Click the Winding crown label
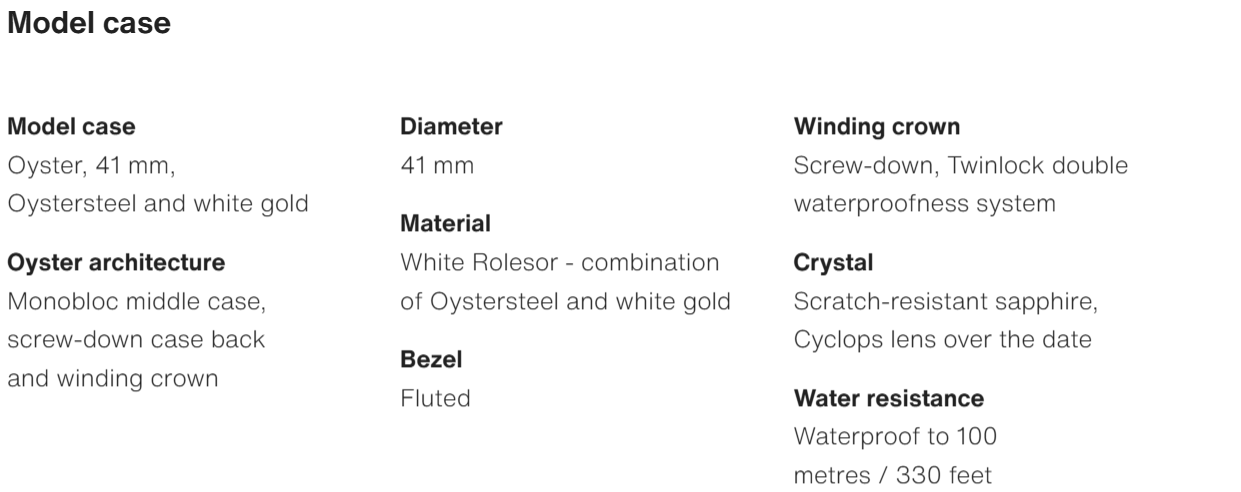This screenshot has height=492, width=1241. tap(876, 127)
